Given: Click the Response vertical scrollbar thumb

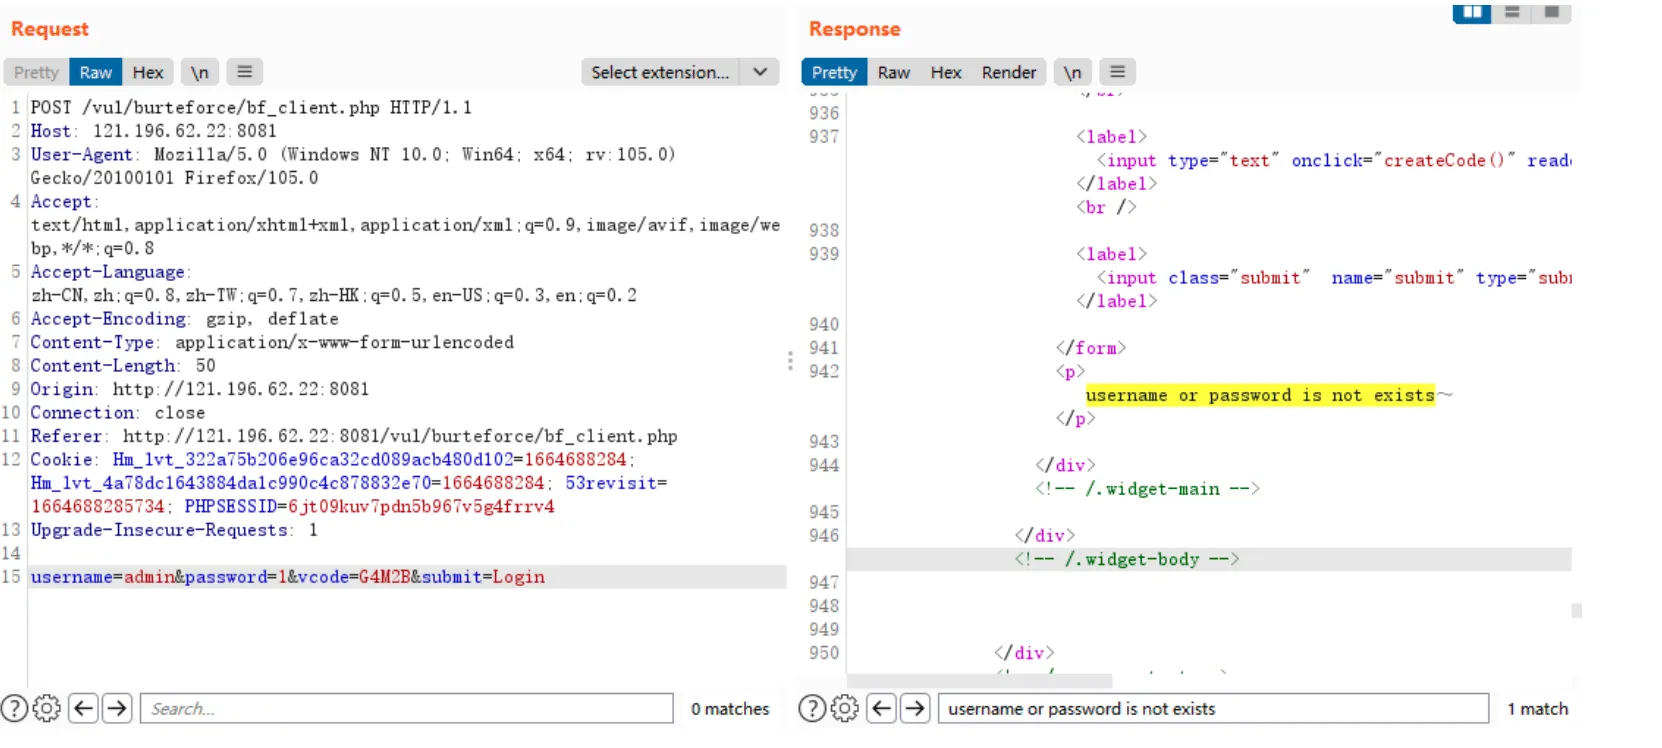Looking at the screenshot, I should [1576, 610].
